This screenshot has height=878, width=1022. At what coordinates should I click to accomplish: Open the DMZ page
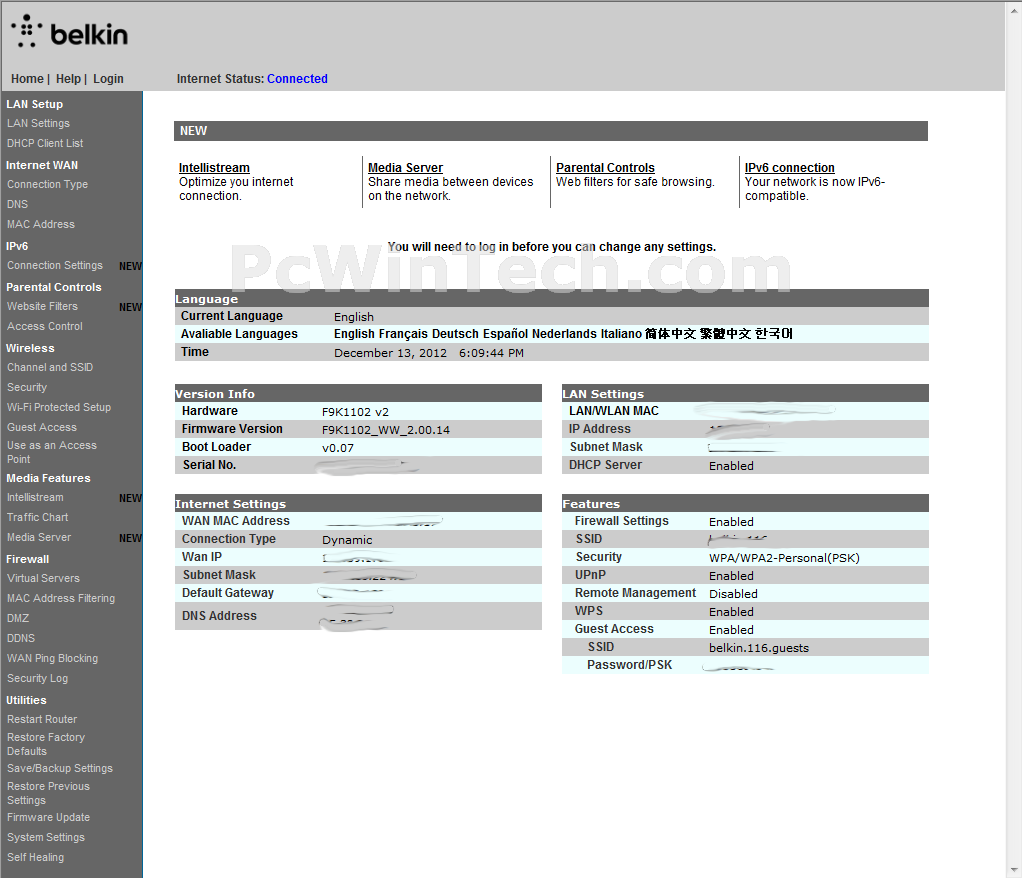pyautogui.click(x=18, y=619)
